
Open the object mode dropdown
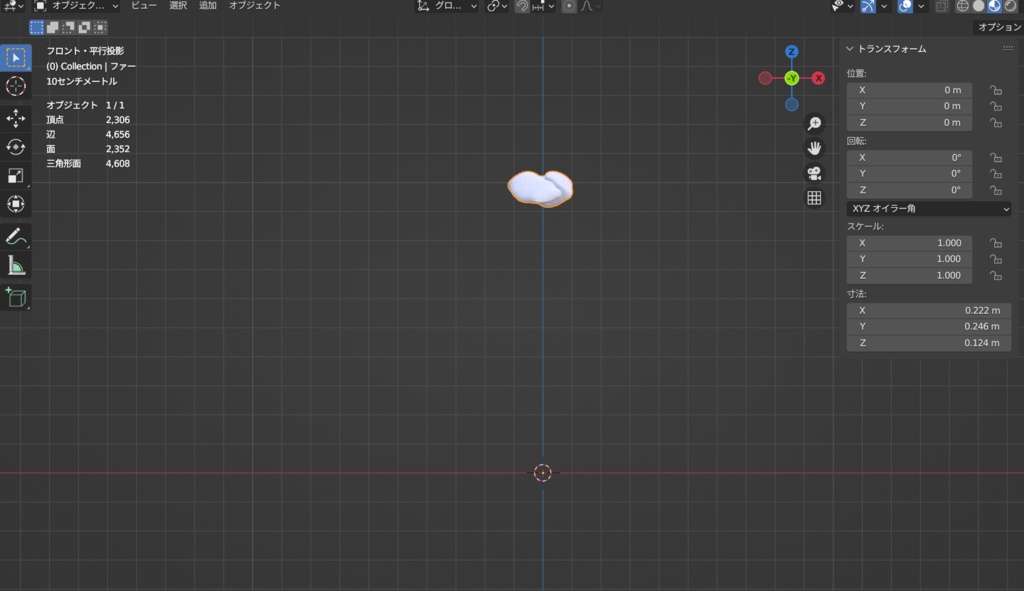(x=76, y=6)
